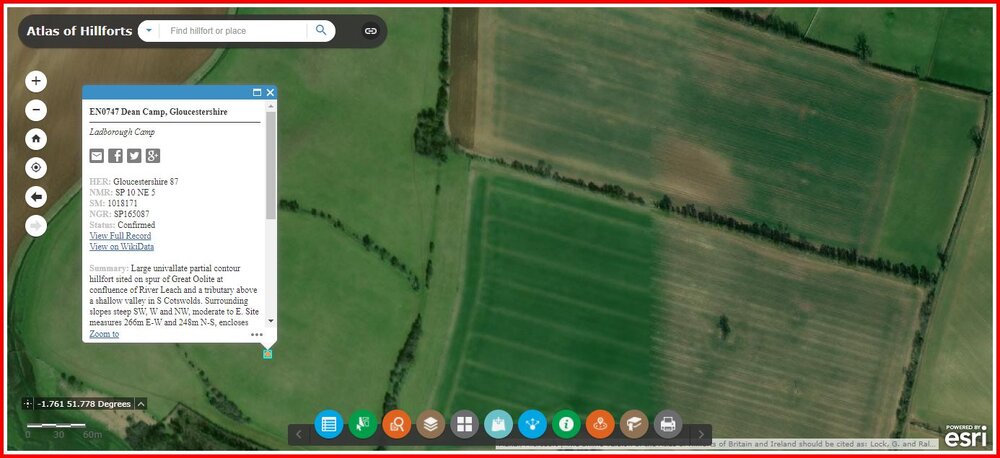
Task: Click the popup vertical scrollbar thumb
Action: point(271,166)
